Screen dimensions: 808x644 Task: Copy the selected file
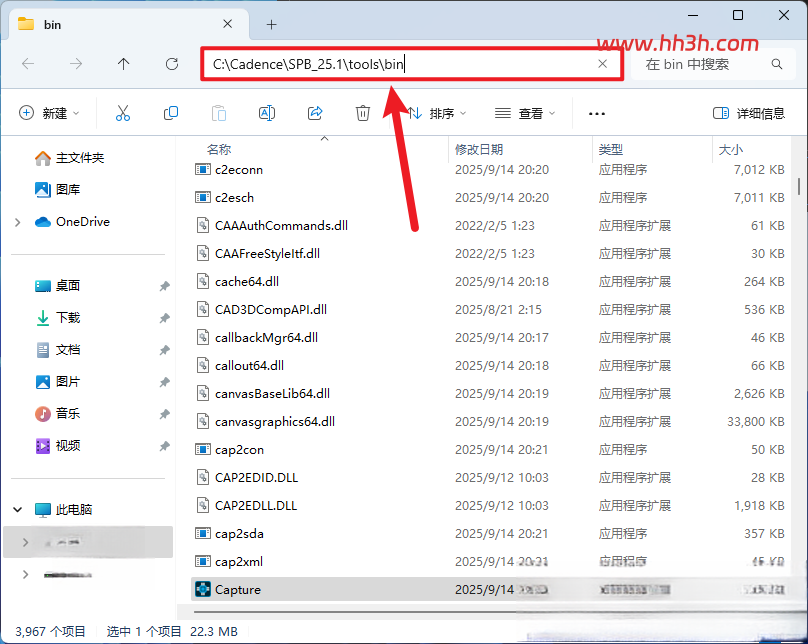pos(171,113)
